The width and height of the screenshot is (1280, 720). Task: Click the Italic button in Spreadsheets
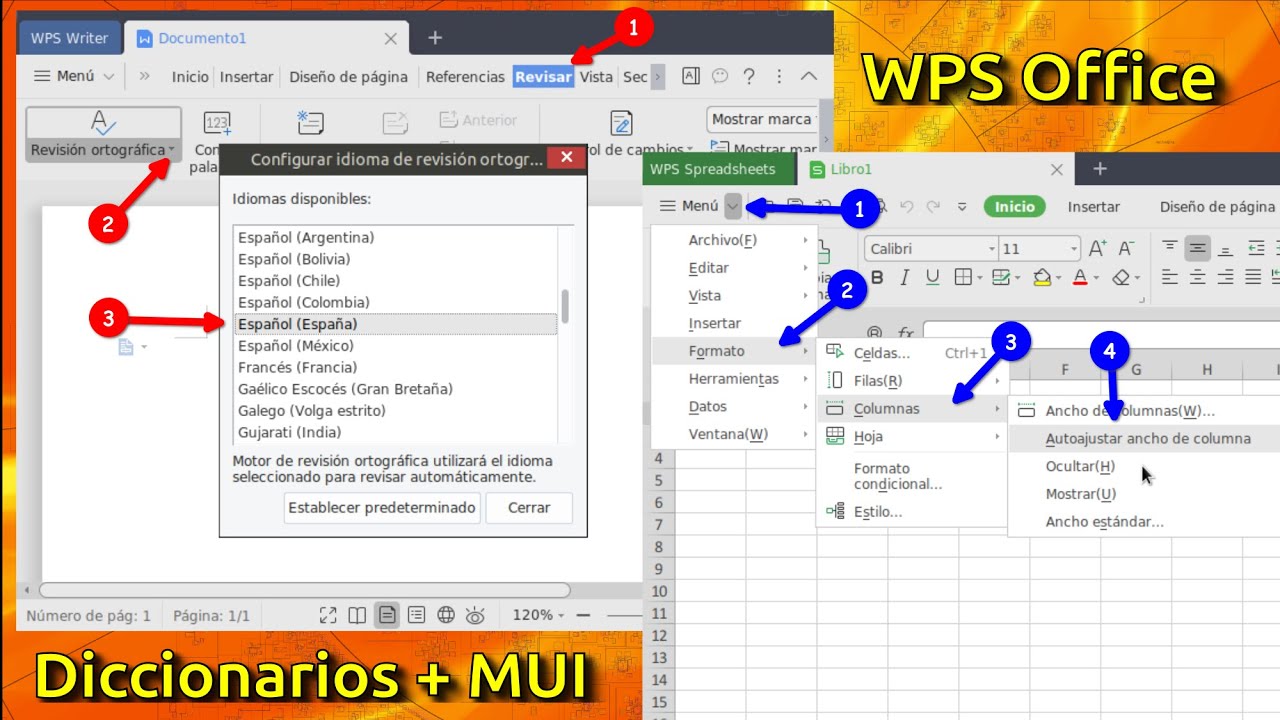[x=905, y=277]
